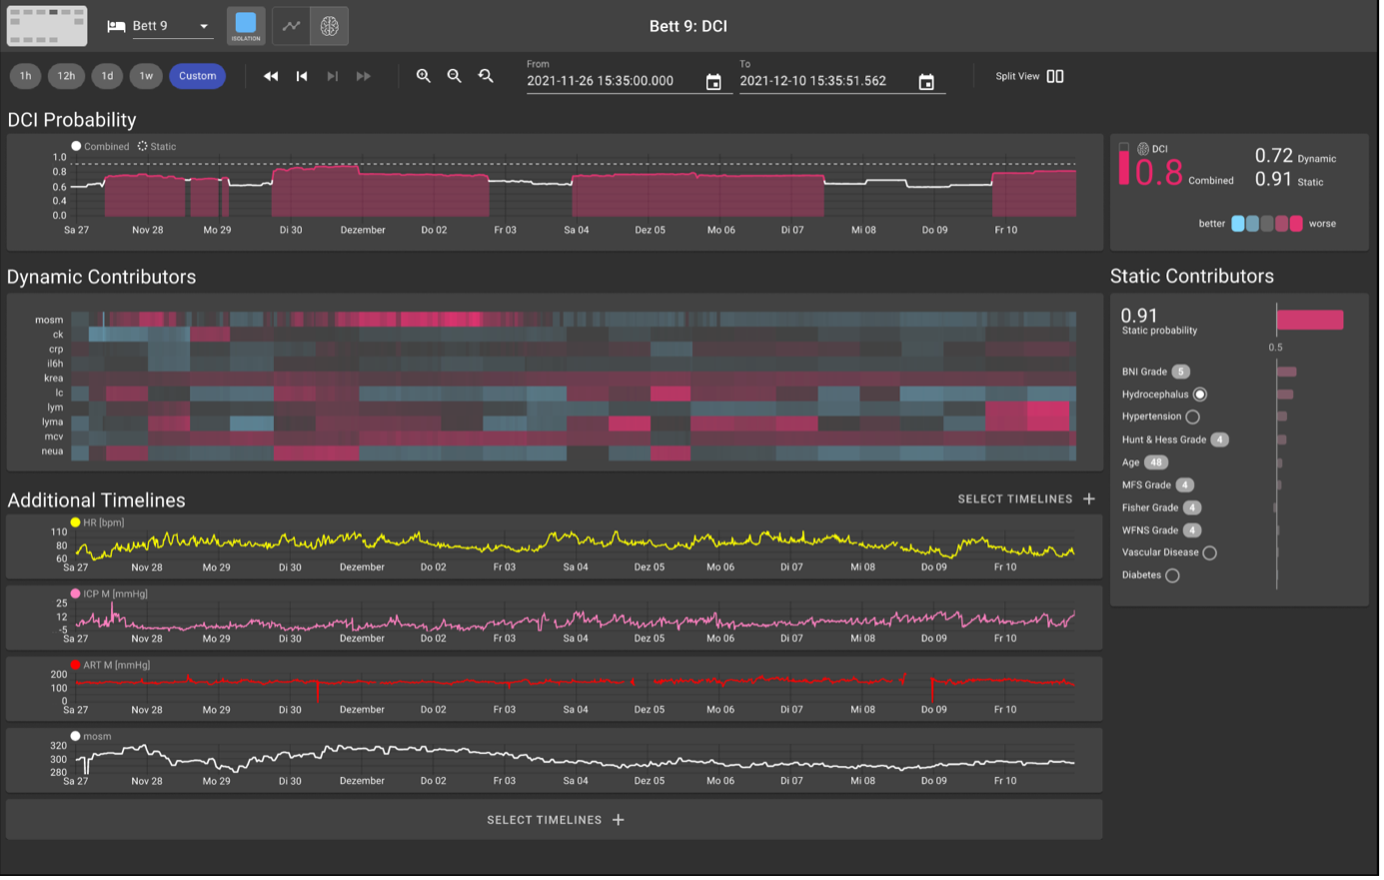1384x880 pixels.
Task: Toggle the Isolation status button
Action: [x=245, y=26]
